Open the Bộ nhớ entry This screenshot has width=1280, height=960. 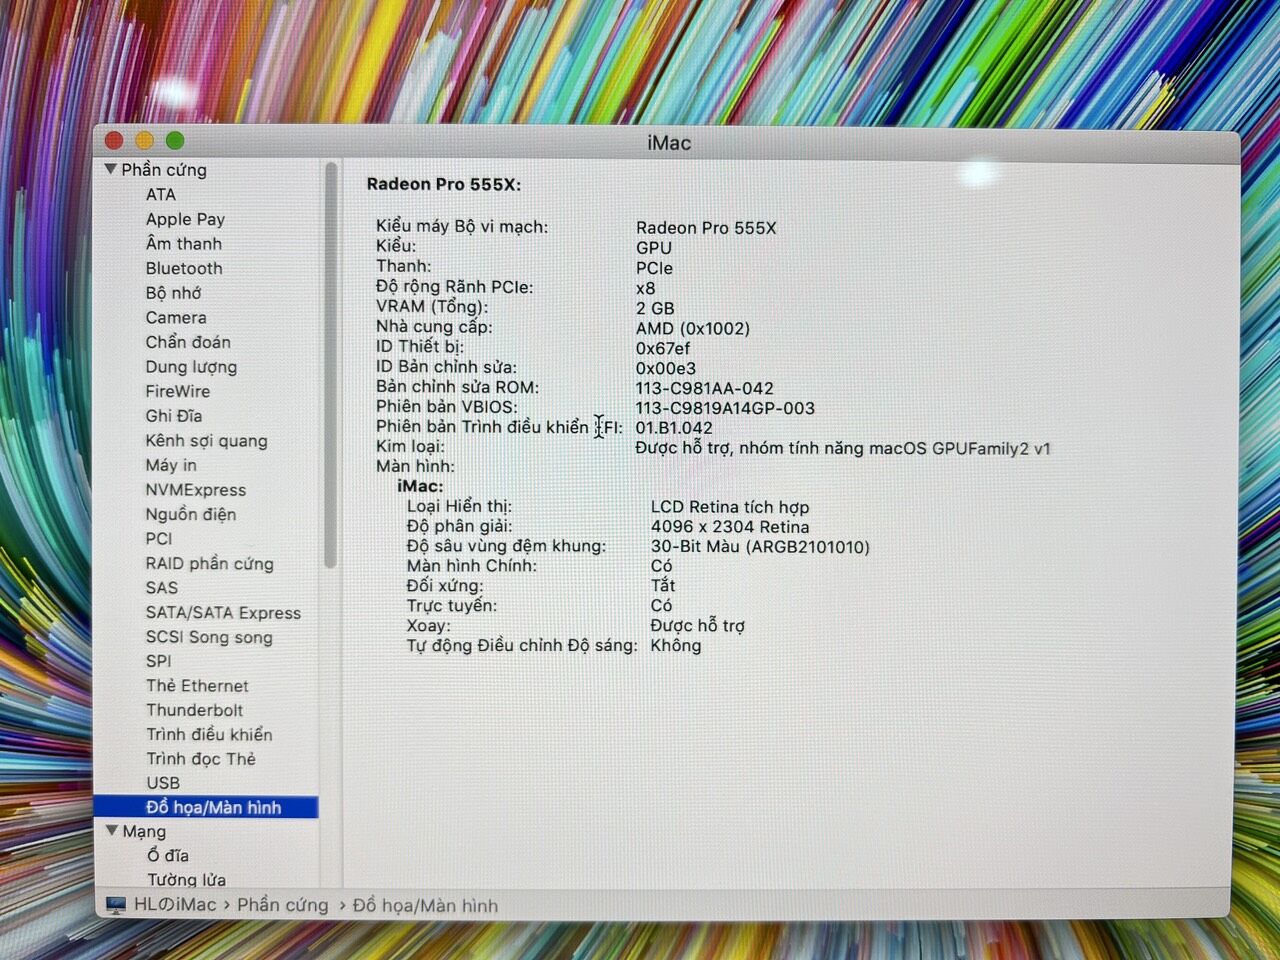[173, 292]
